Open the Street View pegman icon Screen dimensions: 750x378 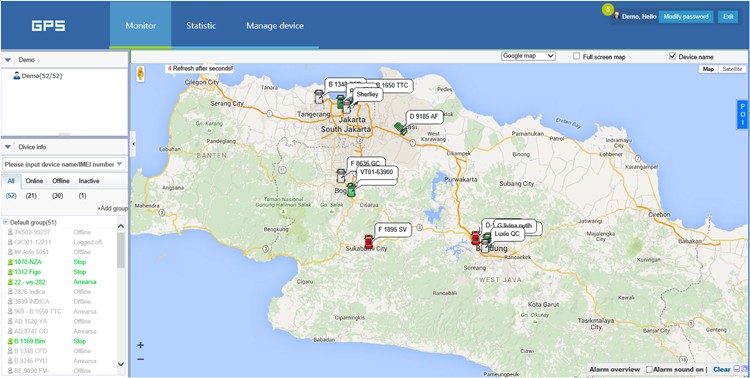click(x=141, y=74)
